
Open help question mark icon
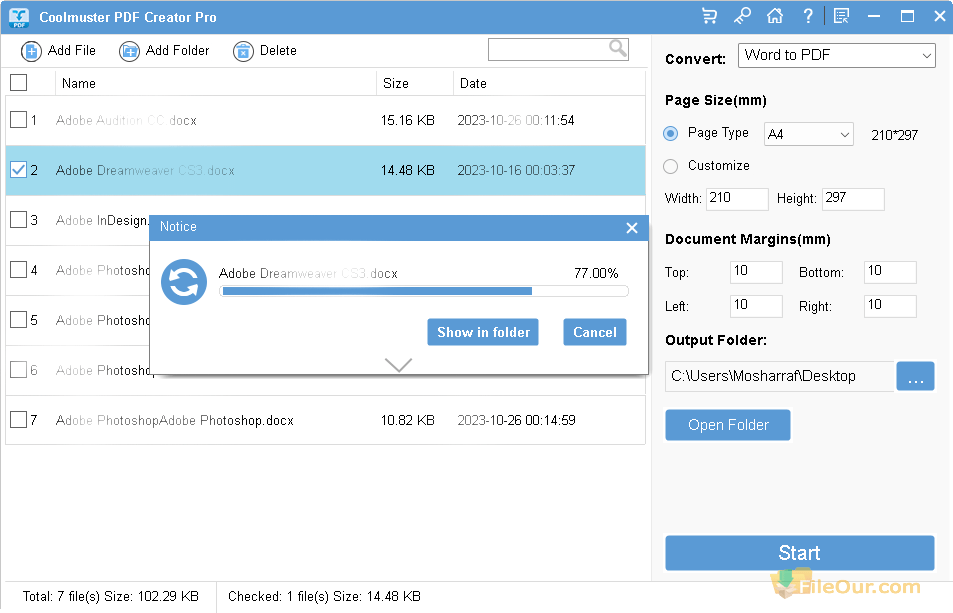pos(808,16)
